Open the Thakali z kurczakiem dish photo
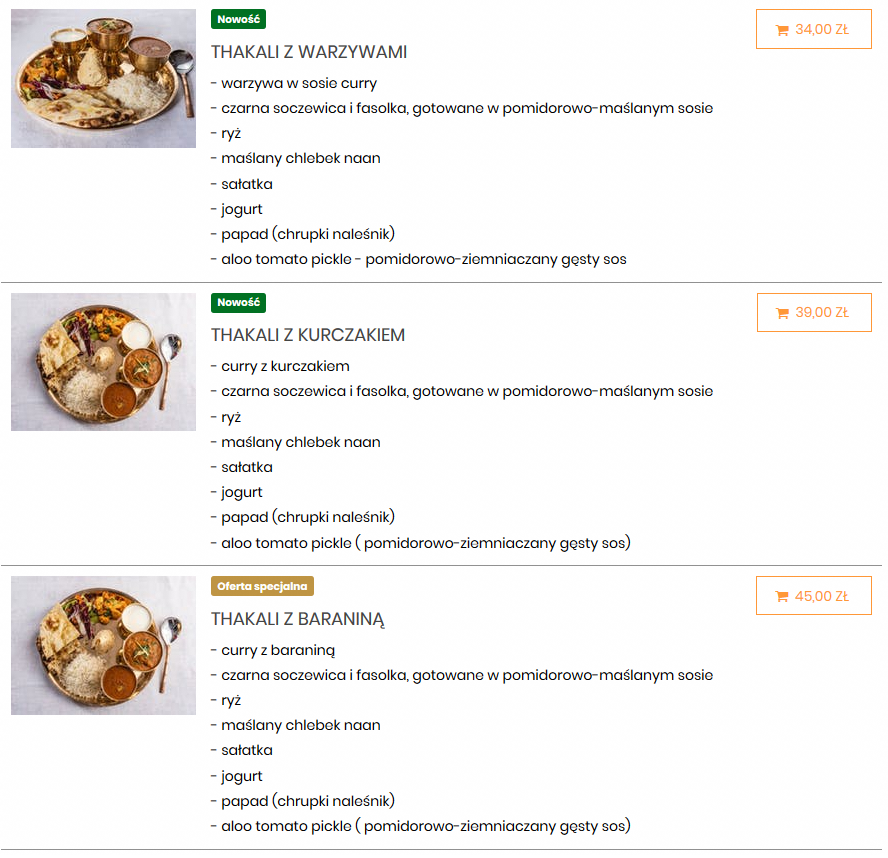The width and height of the screenshot is (888, 858). [103, 362]
